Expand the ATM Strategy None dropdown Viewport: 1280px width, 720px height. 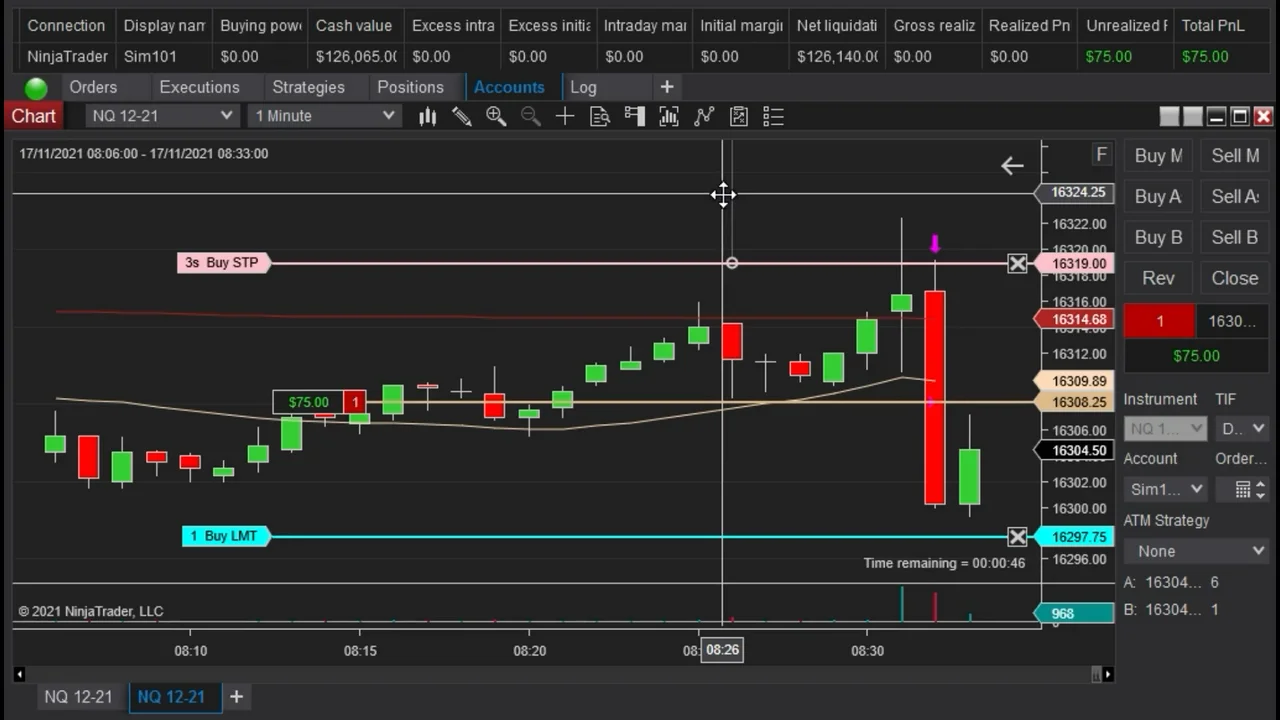click(1196, 551)
